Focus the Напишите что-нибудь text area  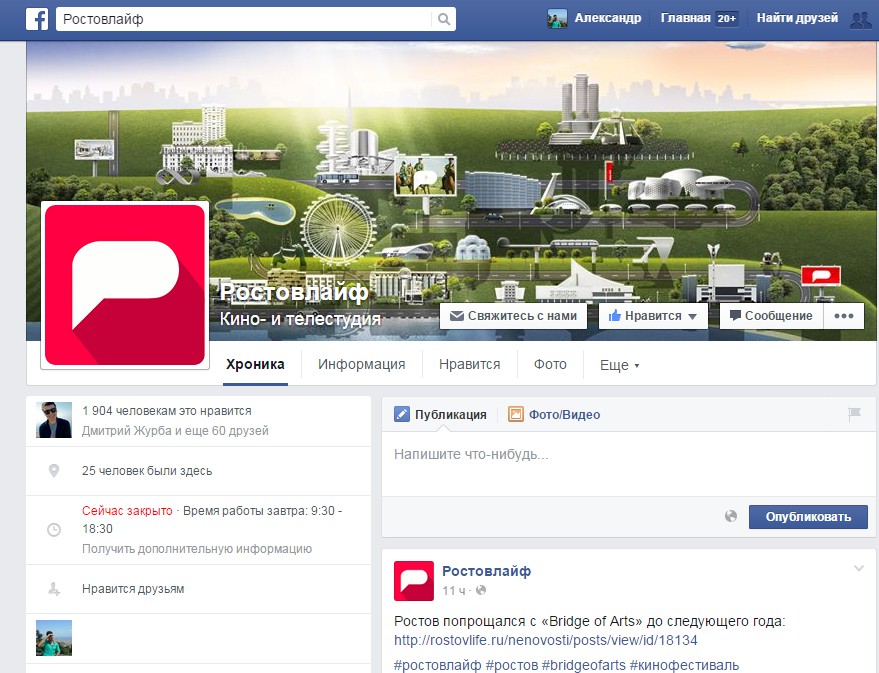[628, 463]
